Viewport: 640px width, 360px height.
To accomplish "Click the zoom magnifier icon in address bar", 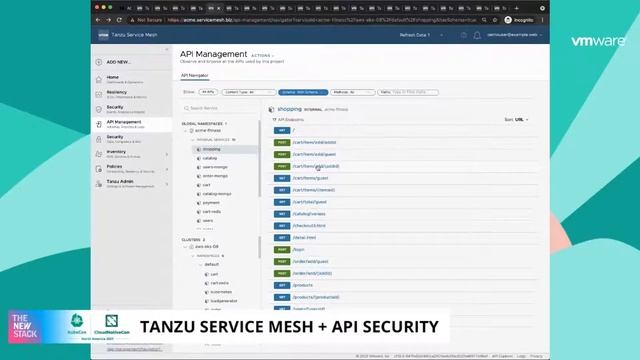I will (484, 20).
